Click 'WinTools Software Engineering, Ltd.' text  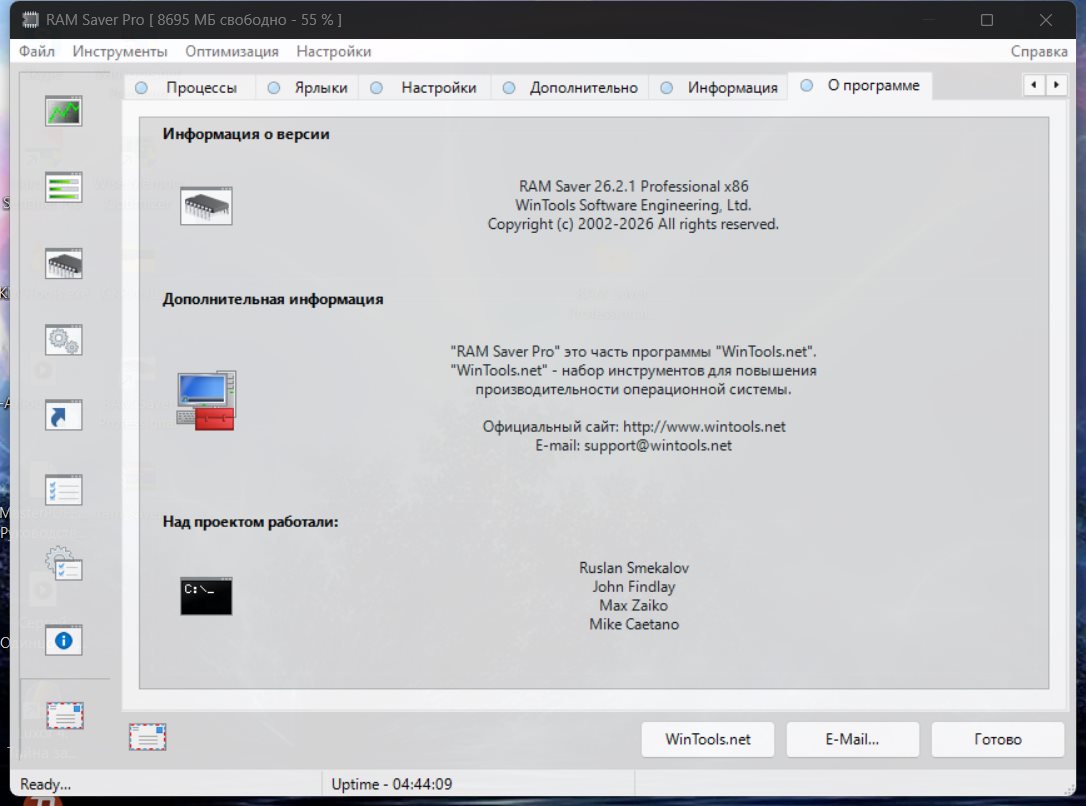click(x=633, y=205)
